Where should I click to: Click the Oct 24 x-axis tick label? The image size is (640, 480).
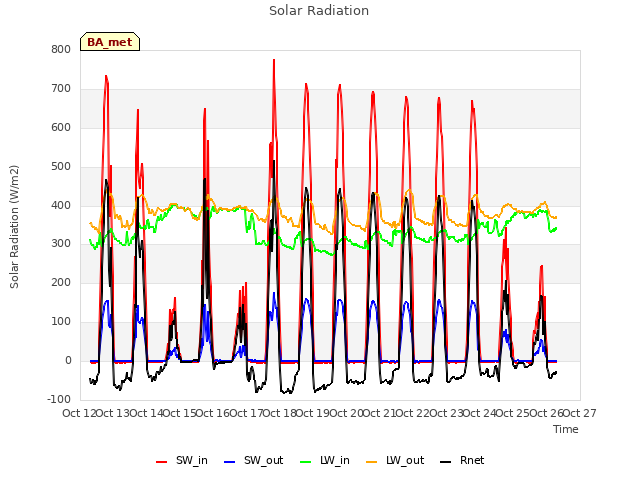pos(479,413)
